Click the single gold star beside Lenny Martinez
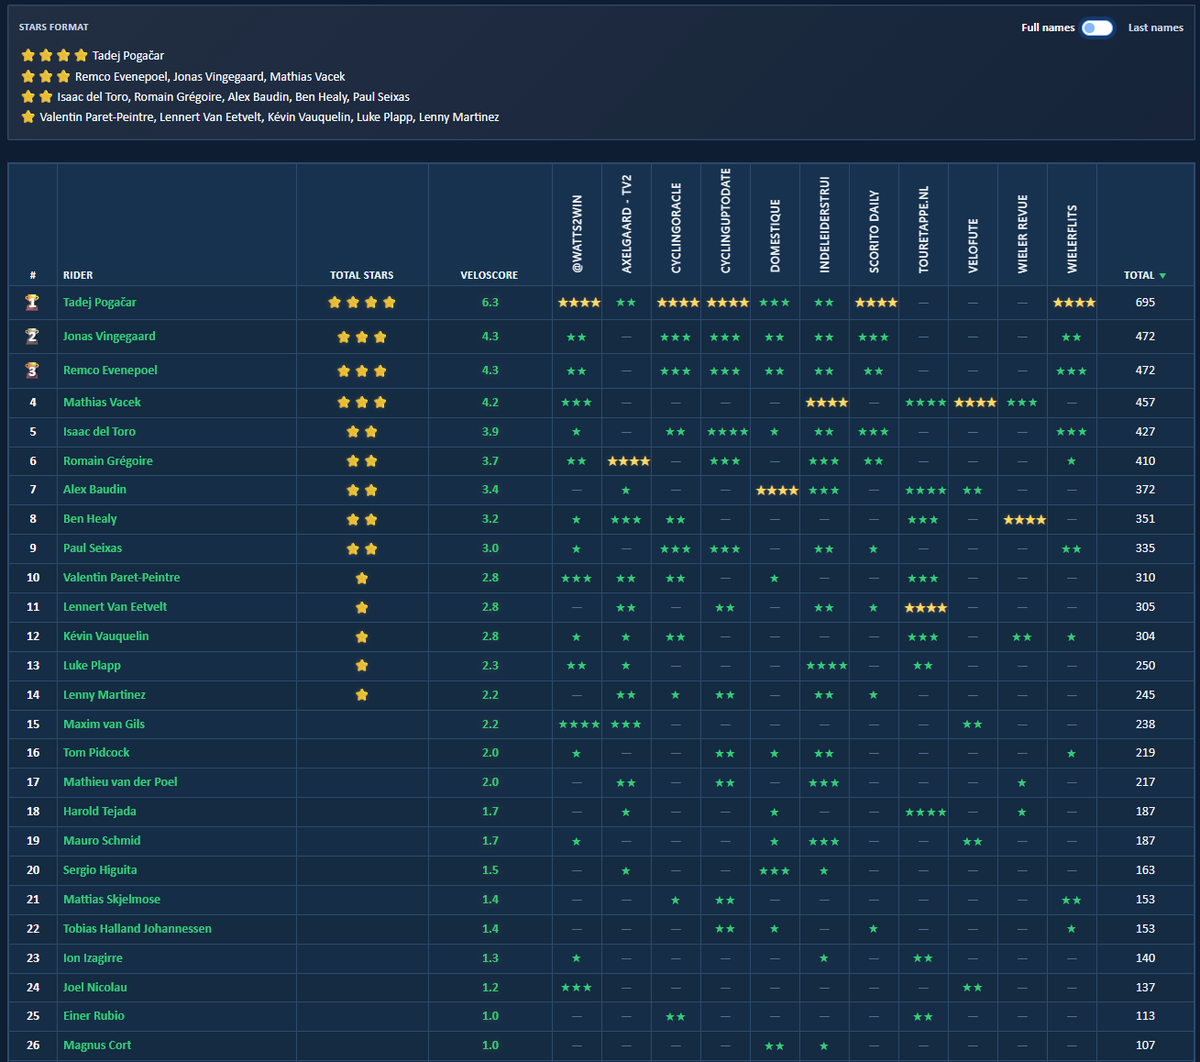The width and height of the screenshot is (1200, 1062). (362, 694)
